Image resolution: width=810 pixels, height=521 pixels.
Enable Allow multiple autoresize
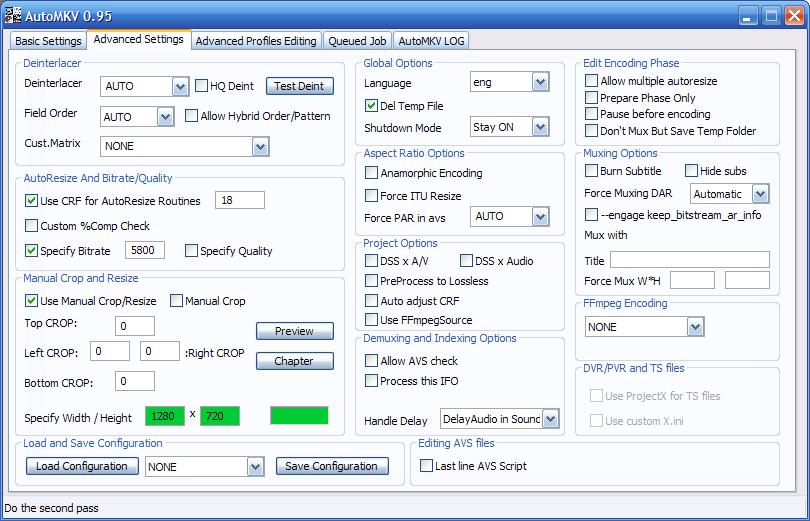point(591,81)
